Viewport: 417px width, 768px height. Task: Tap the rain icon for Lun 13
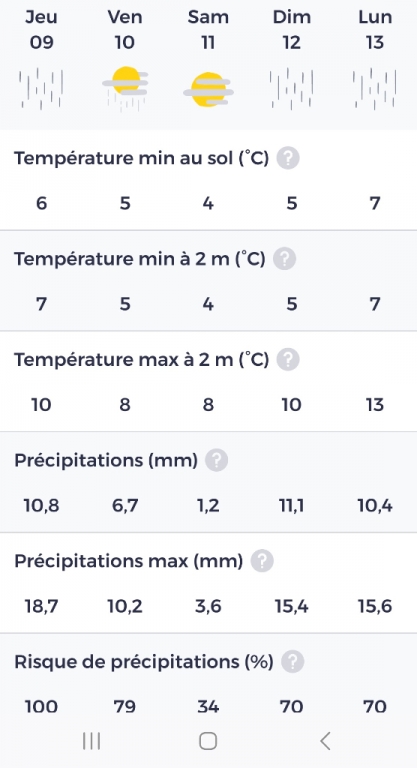375,89
